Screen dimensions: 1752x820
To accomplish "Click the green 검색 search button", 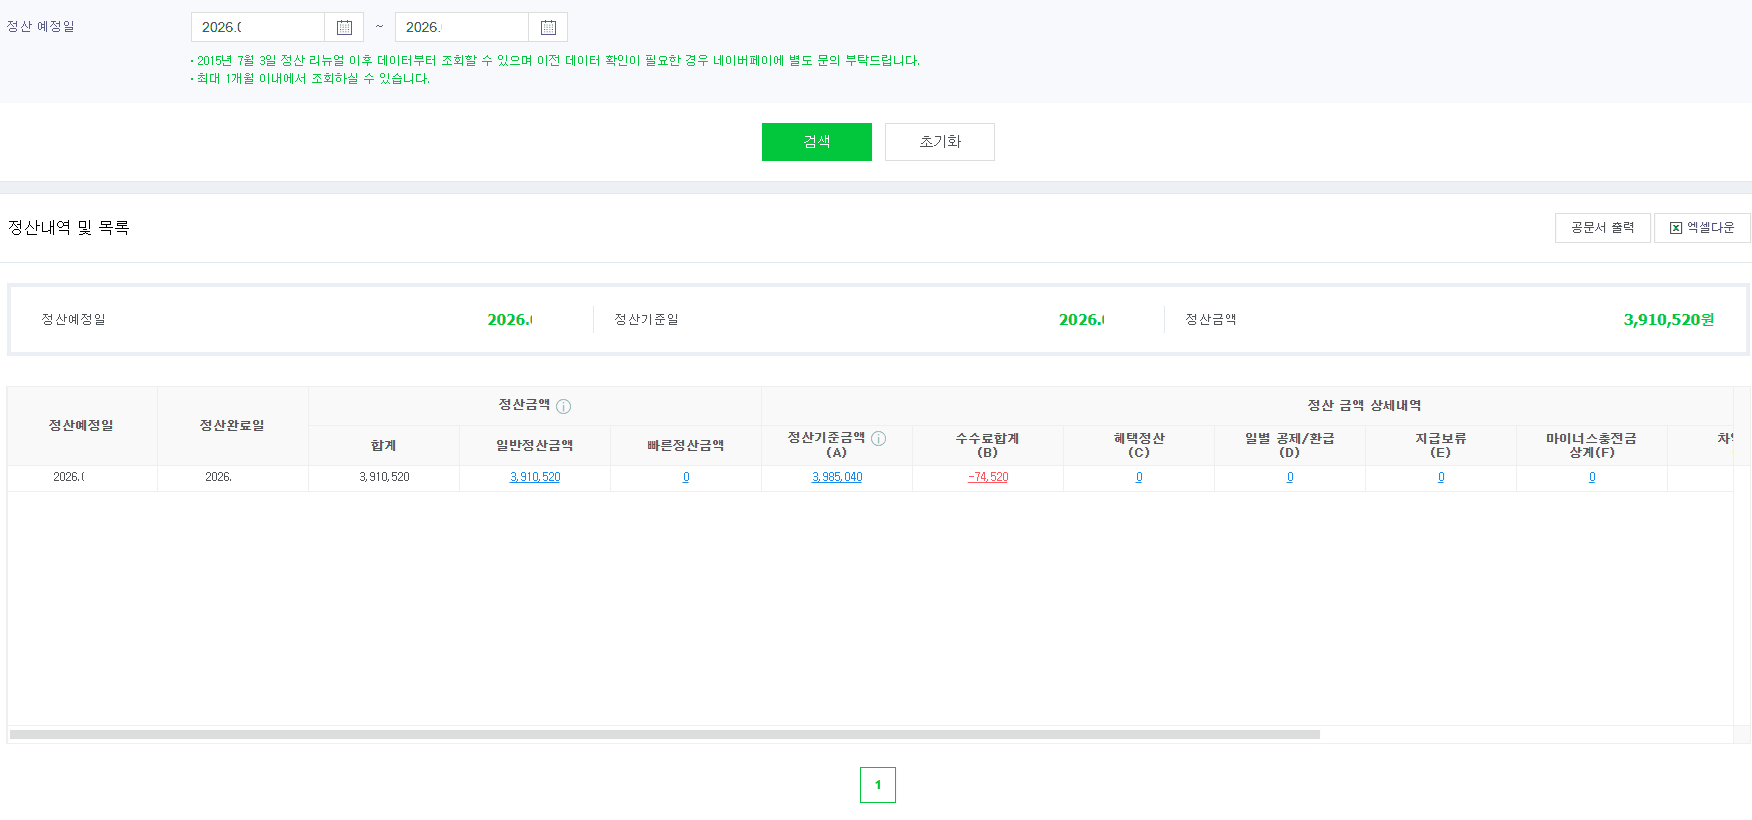I will pyautogui.click(x=817, y=142).
